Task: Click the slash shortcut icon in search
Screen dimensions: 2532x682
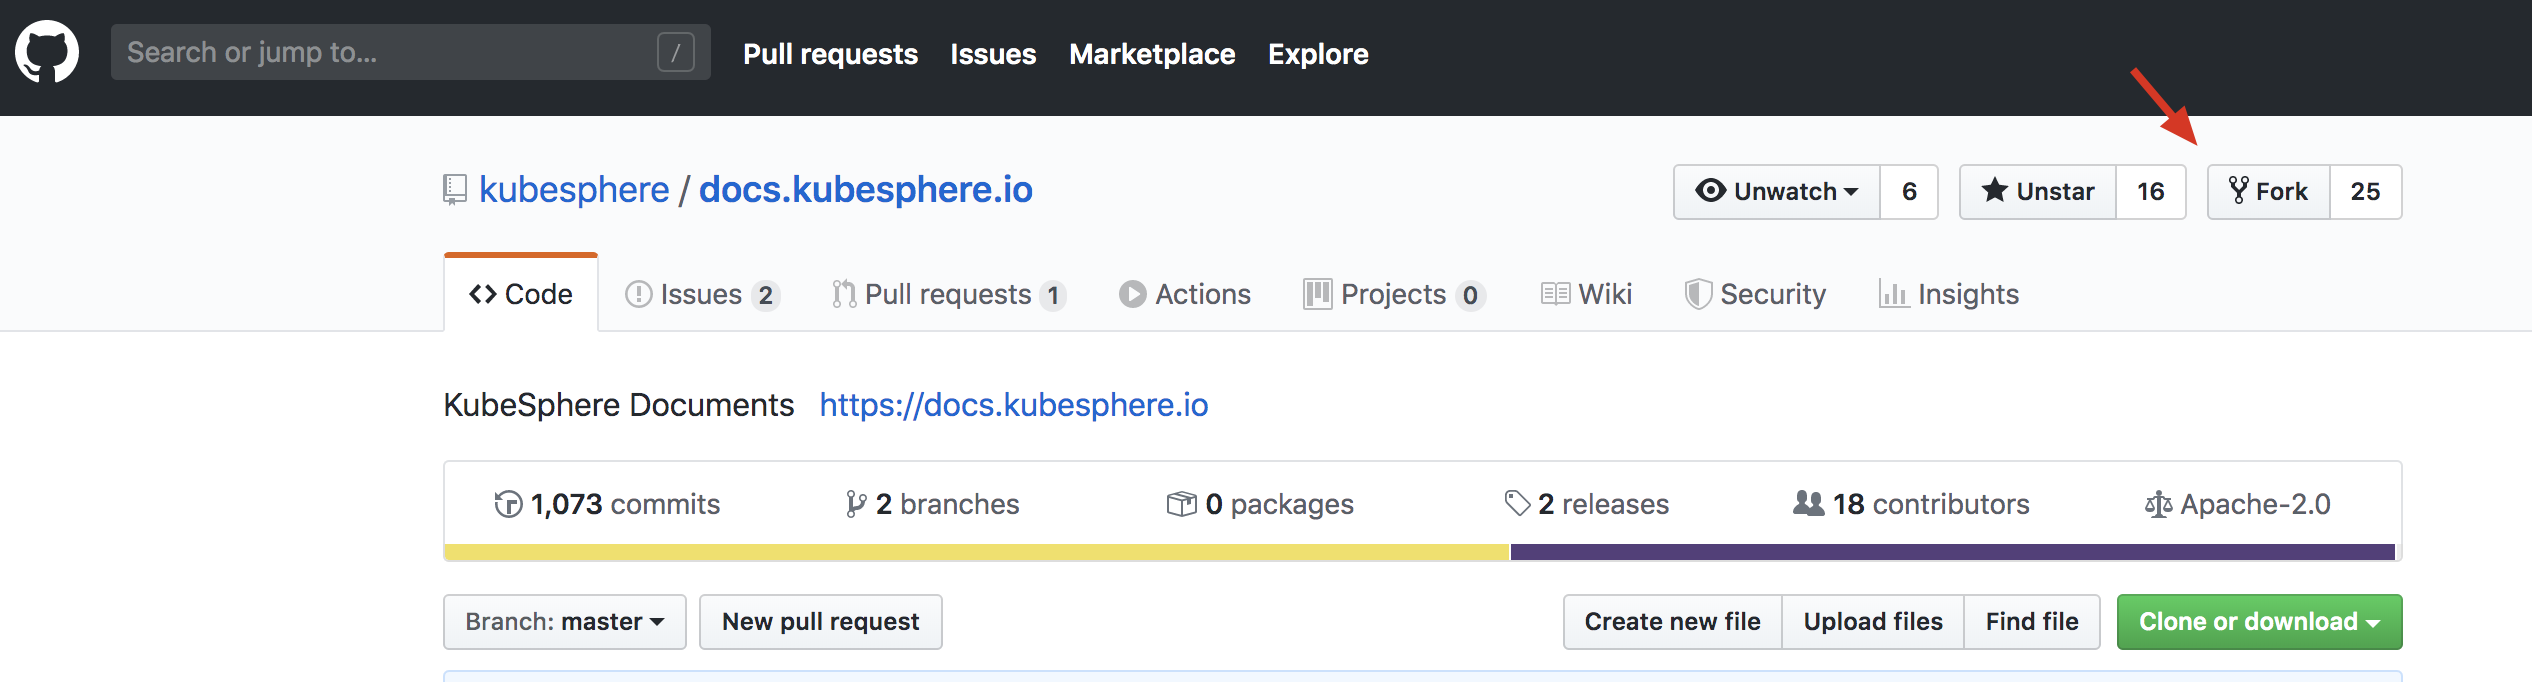Action: tap(676, 52)
